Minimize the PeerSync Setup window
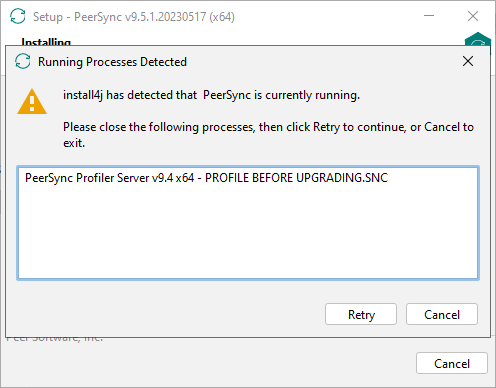The image size is (496, 388). tap(429, 16)
